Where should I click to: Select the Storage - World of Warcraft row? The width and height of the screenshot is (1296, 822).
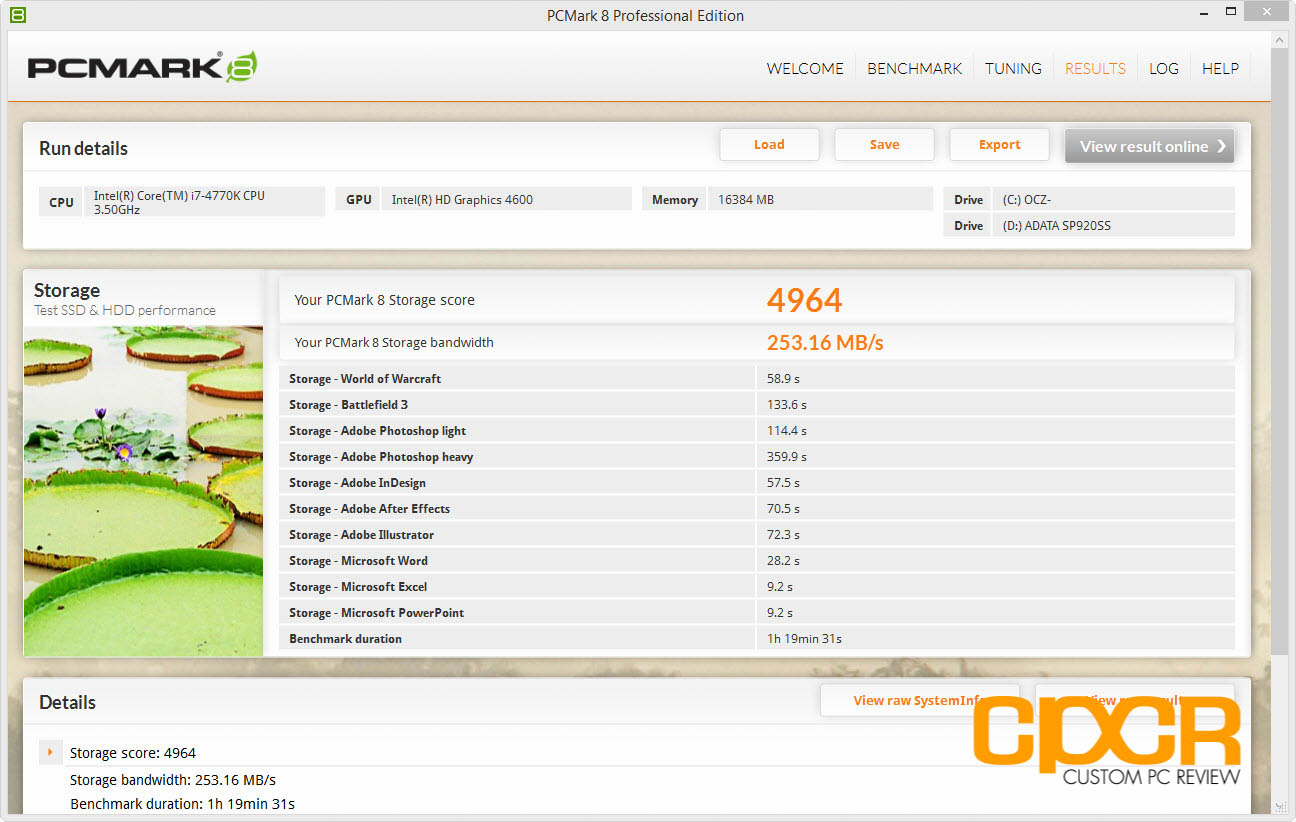[757, 379]
